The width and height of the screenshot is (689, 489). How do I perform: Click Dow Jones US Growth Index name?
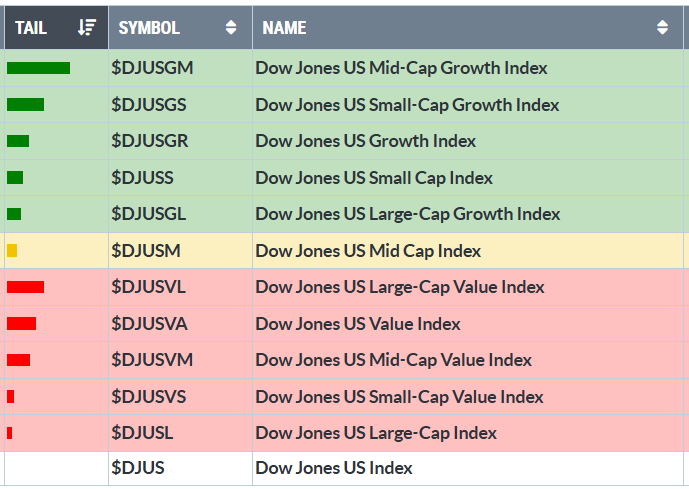click(366, 141)
